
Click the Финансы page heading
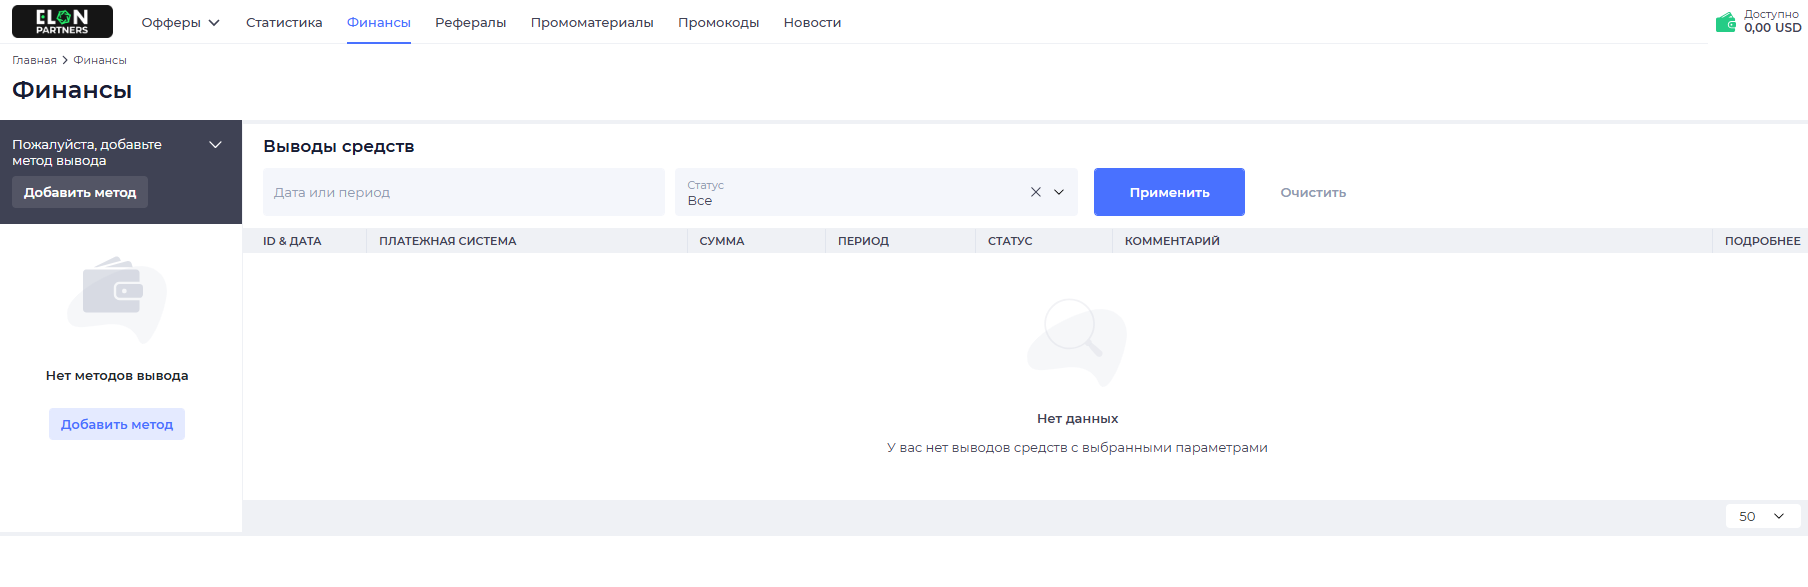point(72,90)
